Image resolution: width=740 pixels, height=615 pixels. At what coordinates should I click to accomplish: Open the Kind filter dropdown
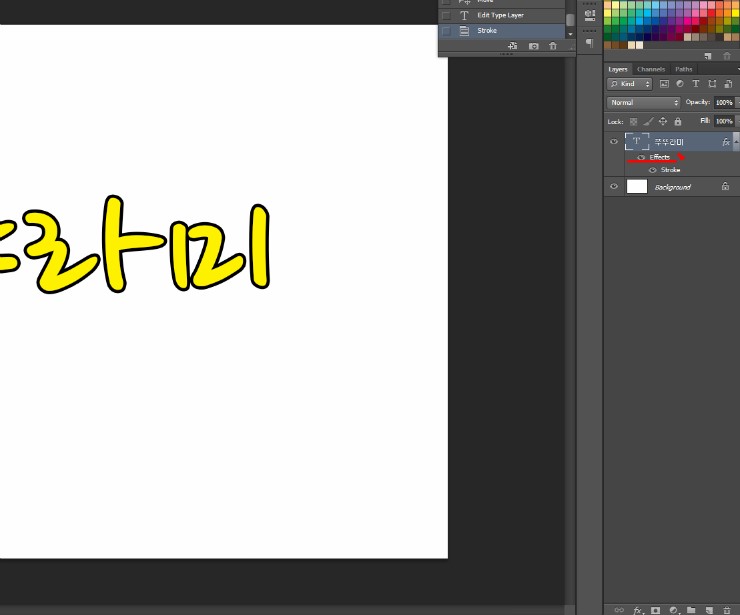(630, 84)
